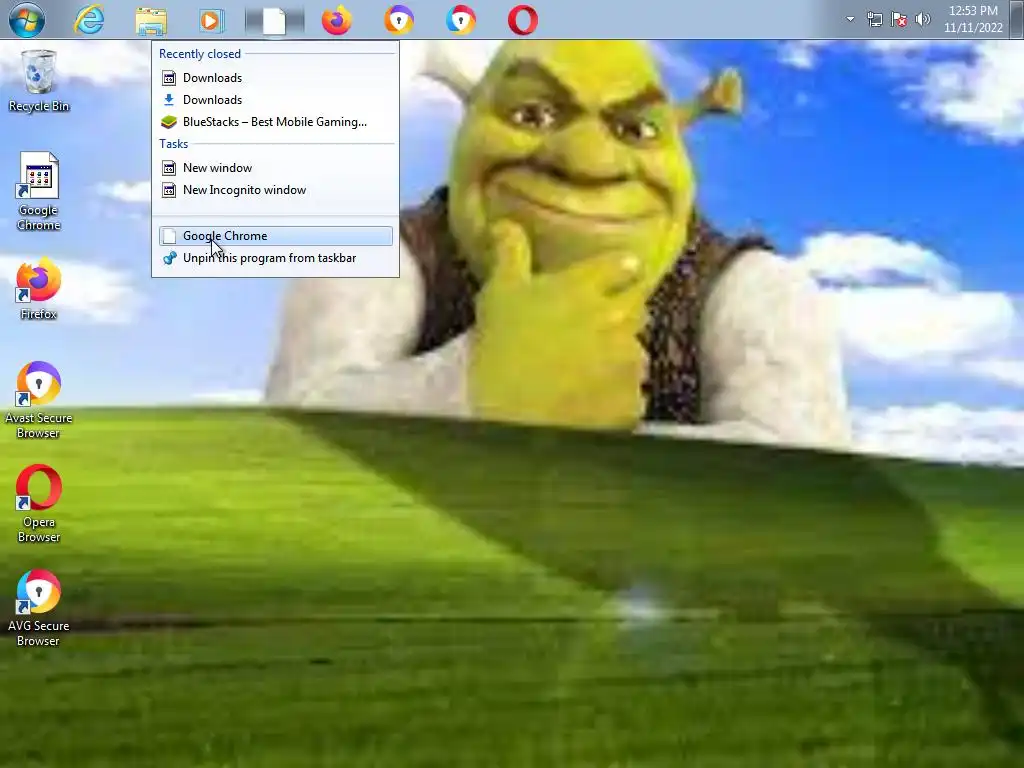Open Action Center flag tray icon
The height and width of the screenshot is (768, 1024).
click(x=899, y=19)
